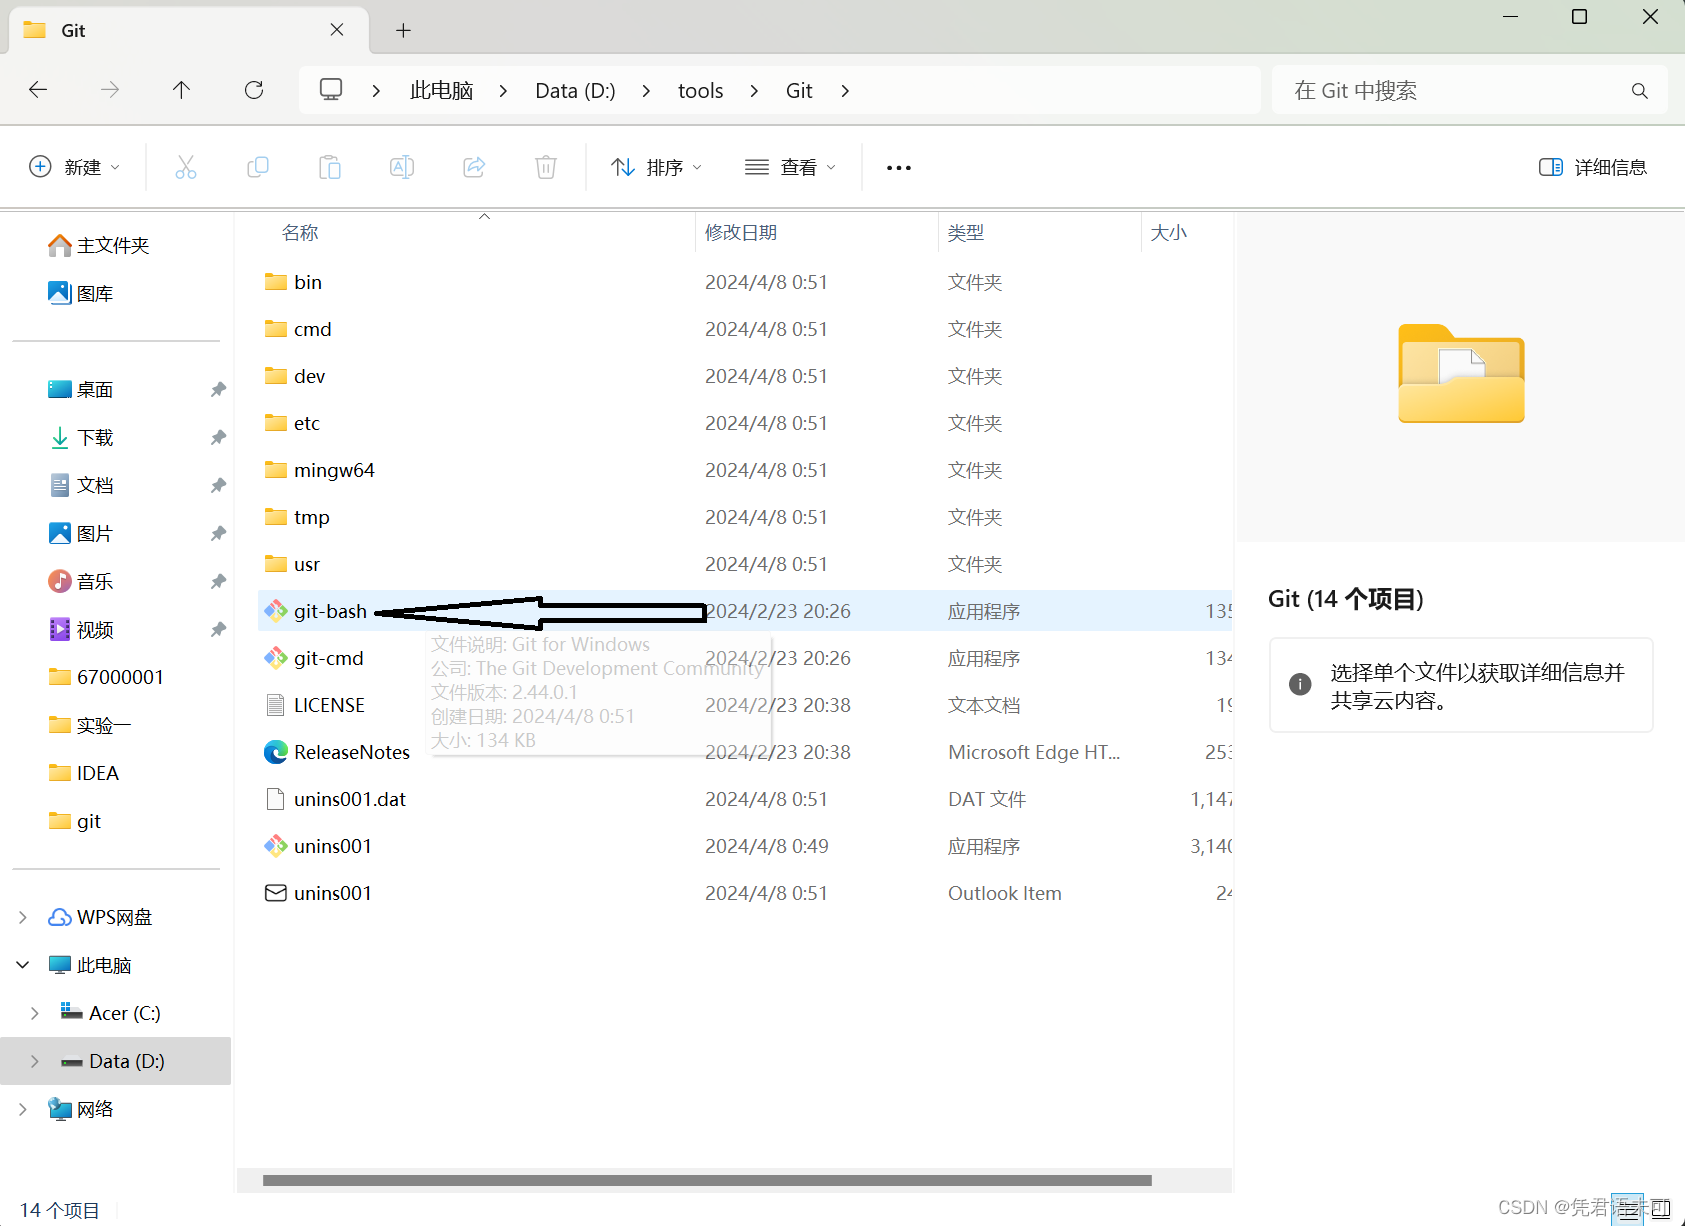This screenshot has width=1685, height=1226.
Task: Expand chevron after tools in breadcrumb
Action: (754, 91)
